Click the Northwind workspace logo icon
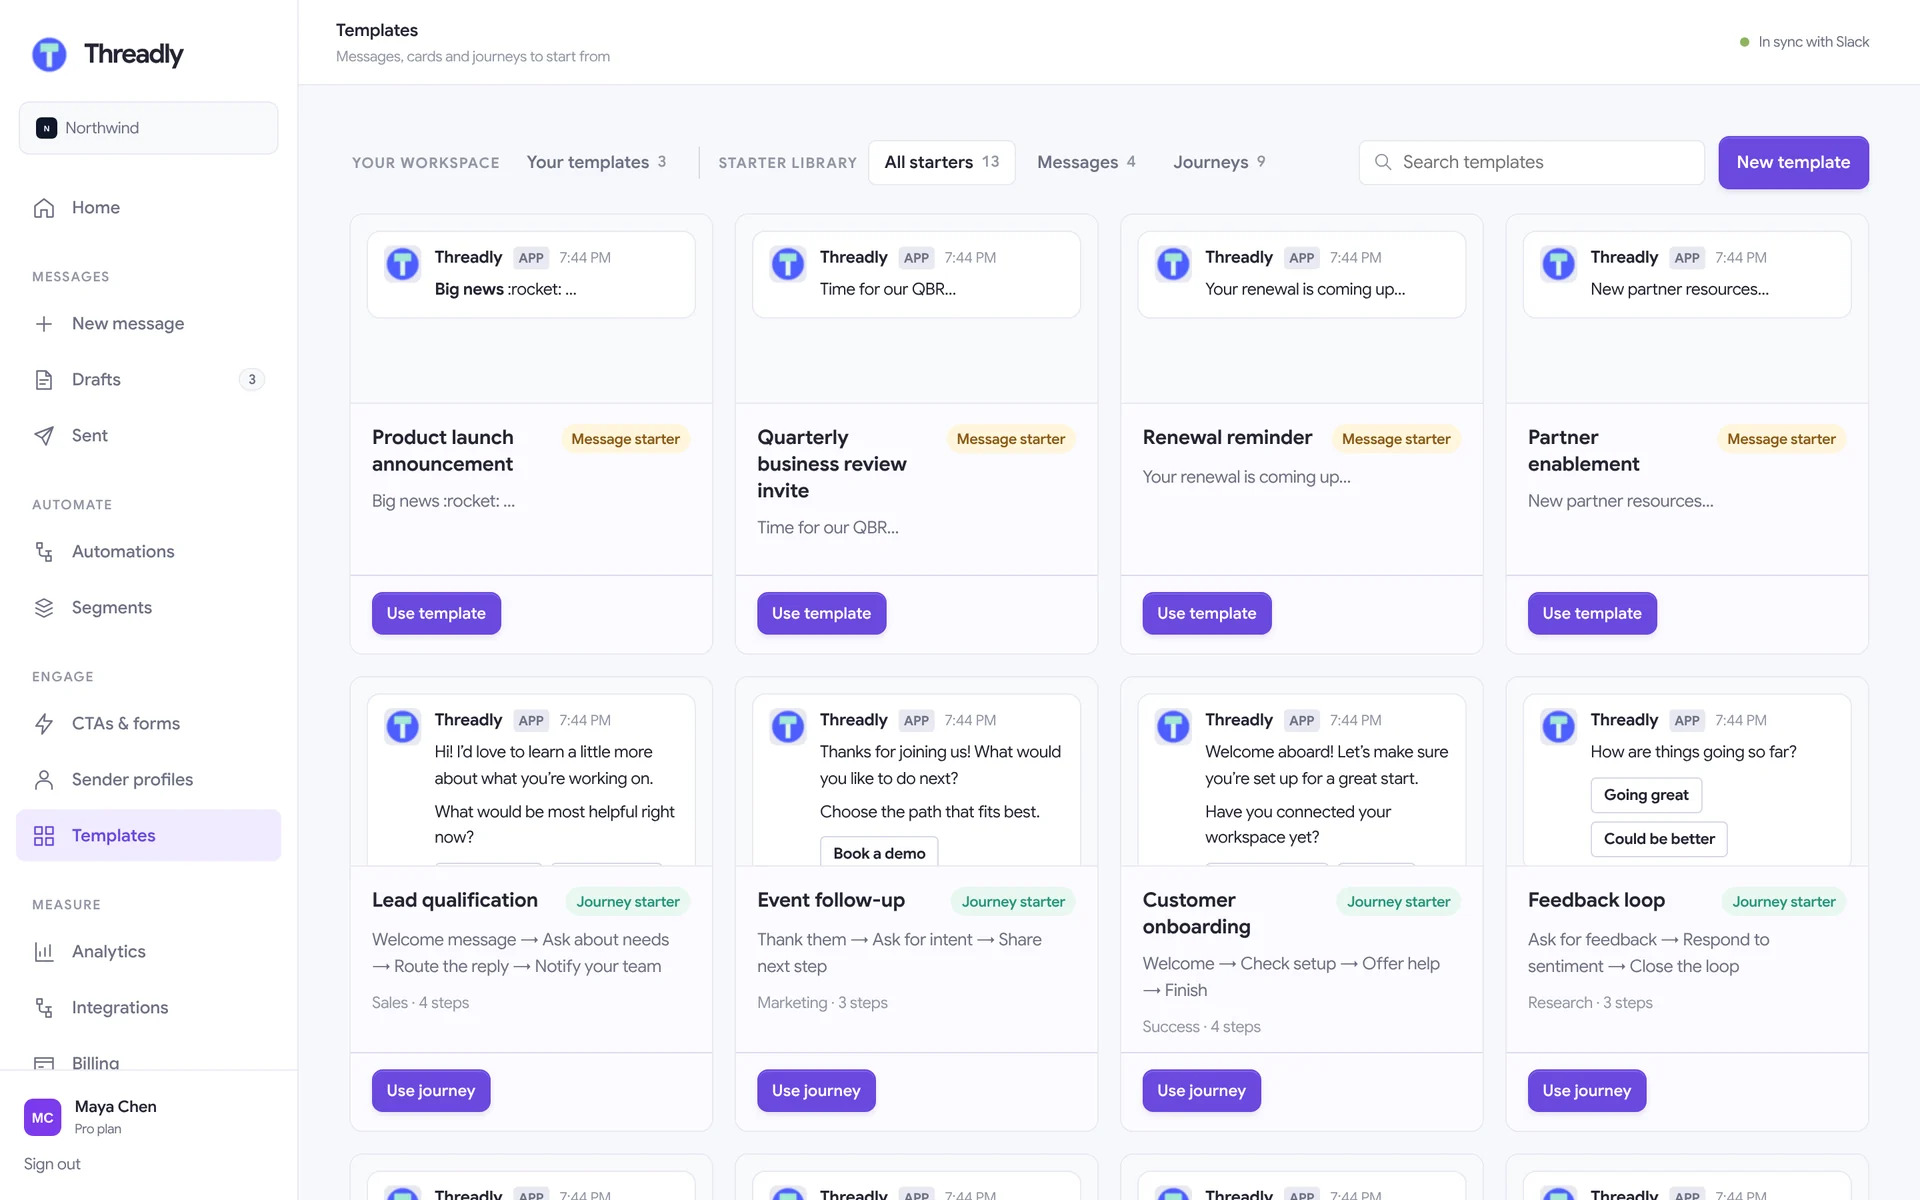 (x=46, y=128)
